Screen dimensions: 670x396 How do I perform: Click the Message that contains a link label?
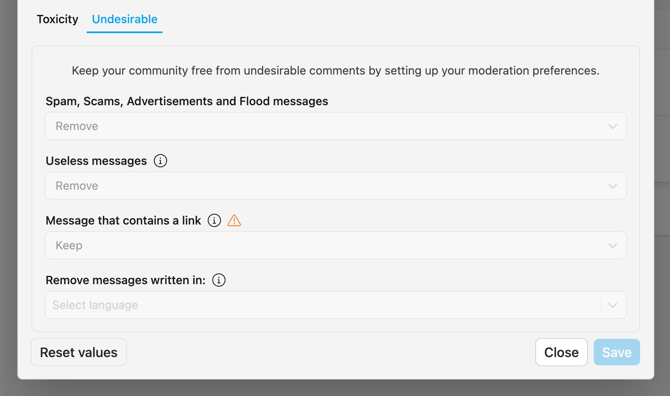[x=123, y=220]
